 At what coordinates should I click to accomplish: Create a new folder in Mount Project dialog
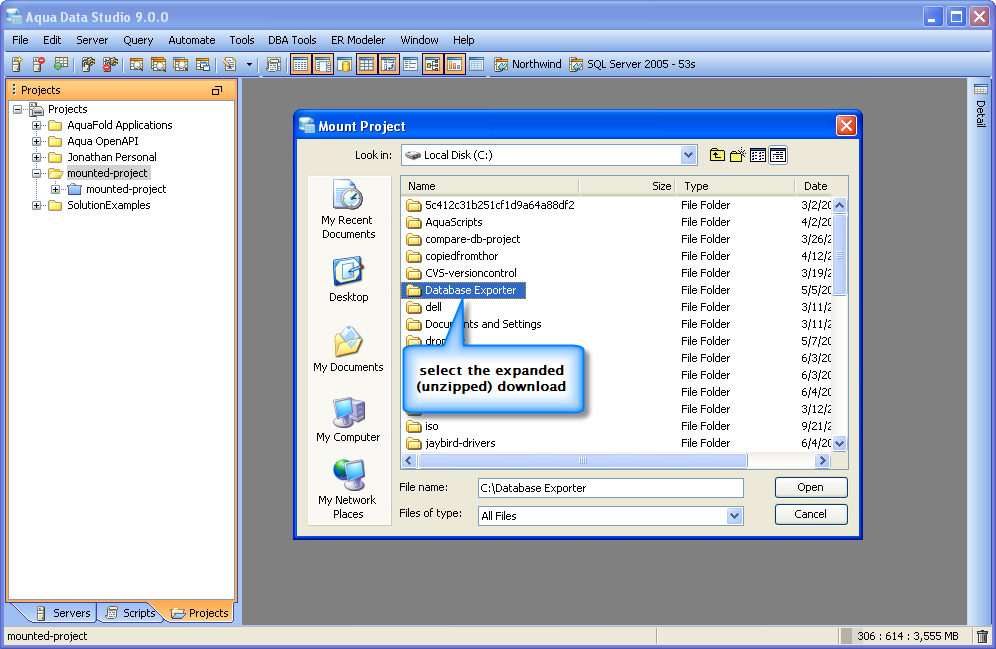[x=737, y=155]
